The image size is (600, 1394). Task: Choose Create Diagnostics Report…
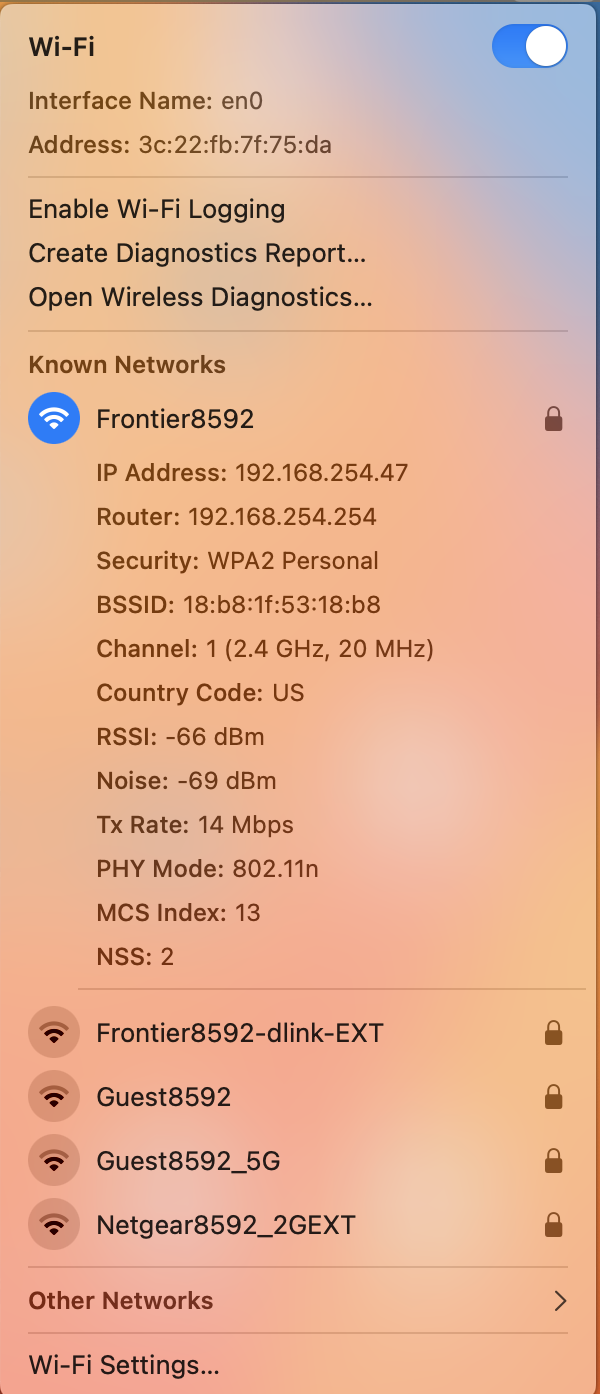click(x=197, y=253)
